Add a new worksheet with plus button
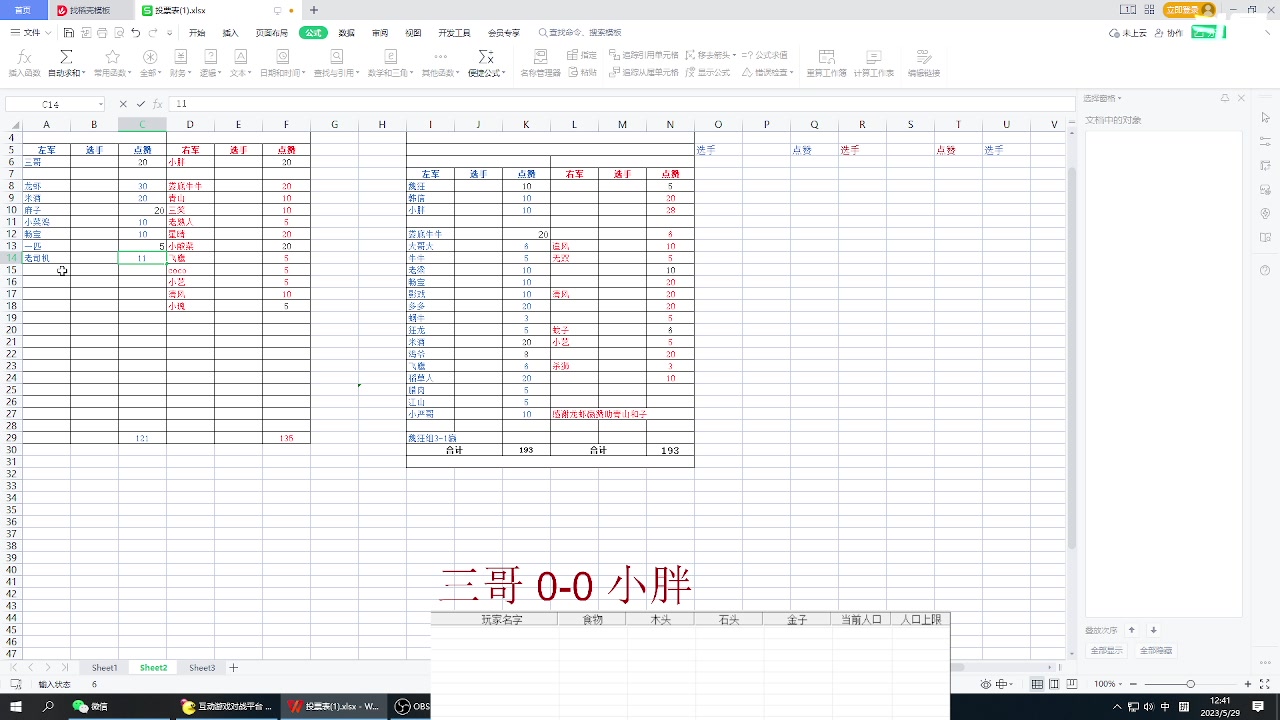 coord(232,667)
